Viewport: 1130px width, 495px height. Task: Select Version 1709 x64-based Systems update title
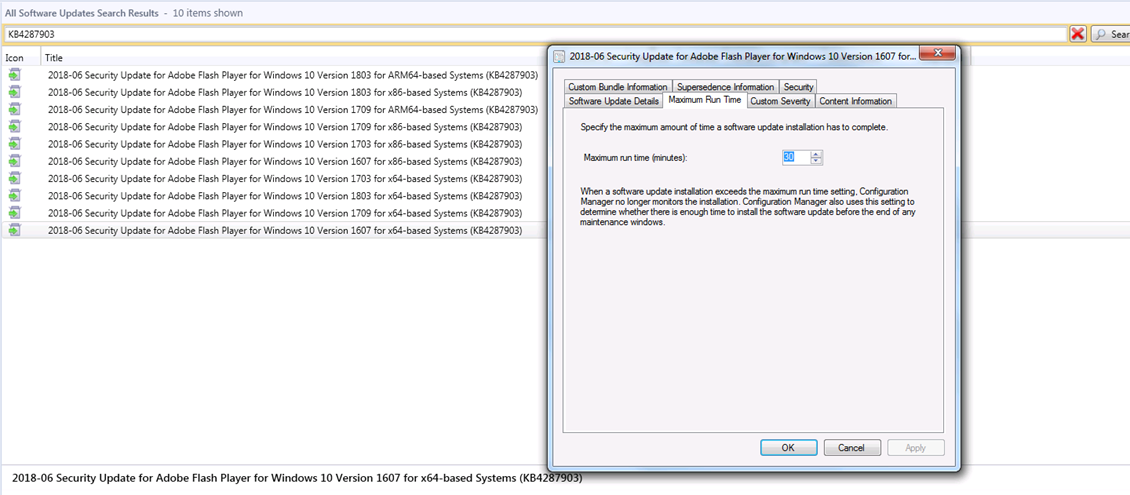click(x=285, y=213)
